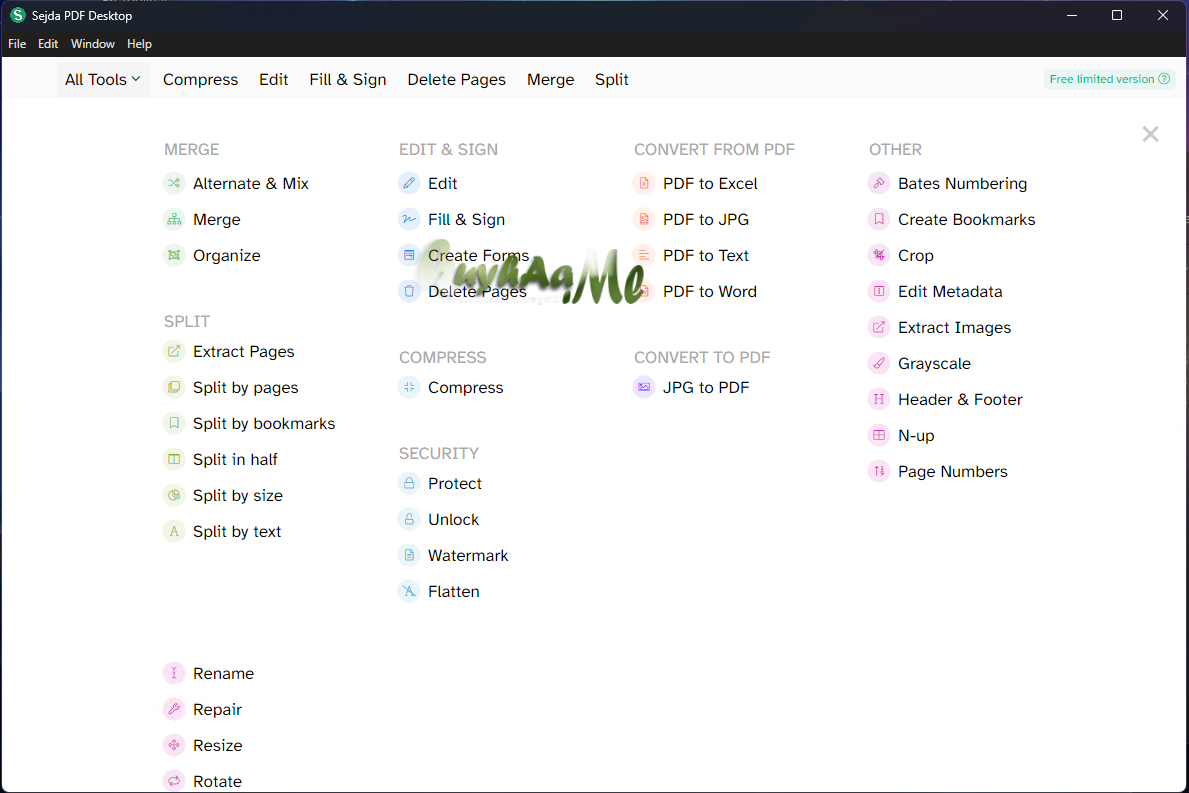Image resolution: width=1189 pixels, height=793 pixels.
Task: Click the Split by bookmarks icon
Action: click(x=174, y=423)
